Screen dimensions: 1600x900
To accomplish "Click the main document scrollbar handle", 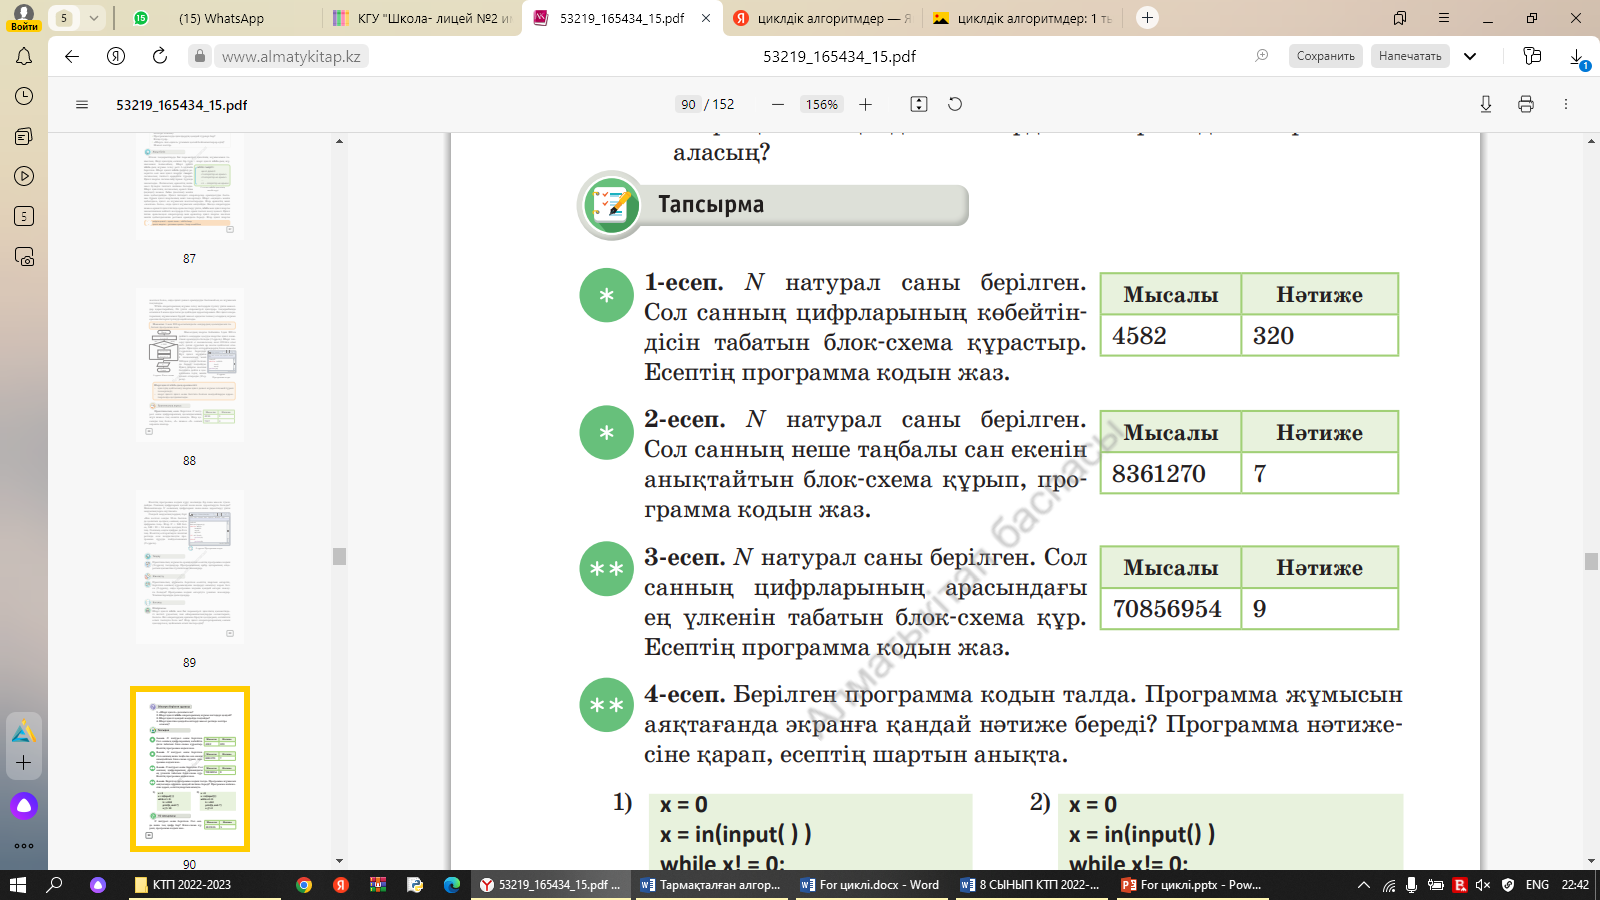I will 1591,561.
